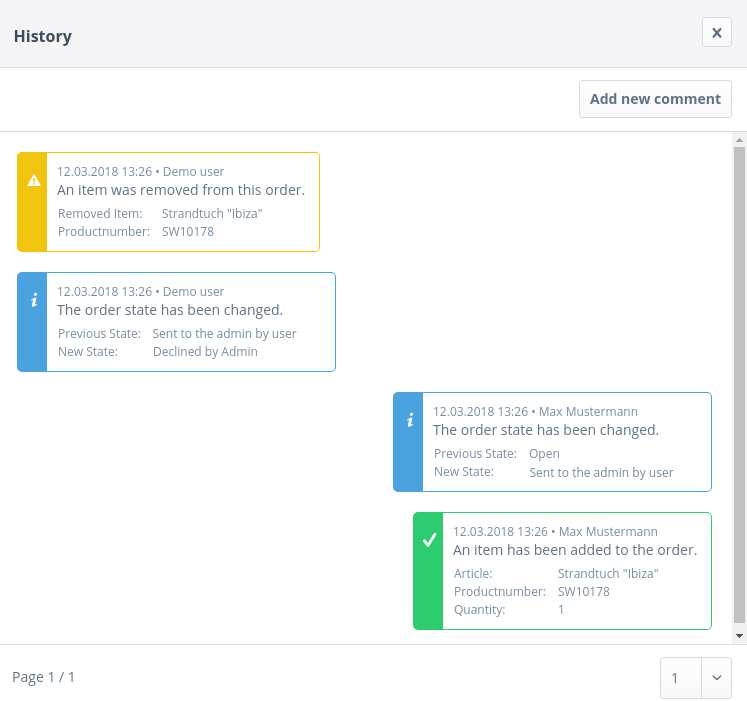Image resolution: width=747 pixels, height=701 pixels.
Task: Click the History dialog title
Action: [43, 36]
